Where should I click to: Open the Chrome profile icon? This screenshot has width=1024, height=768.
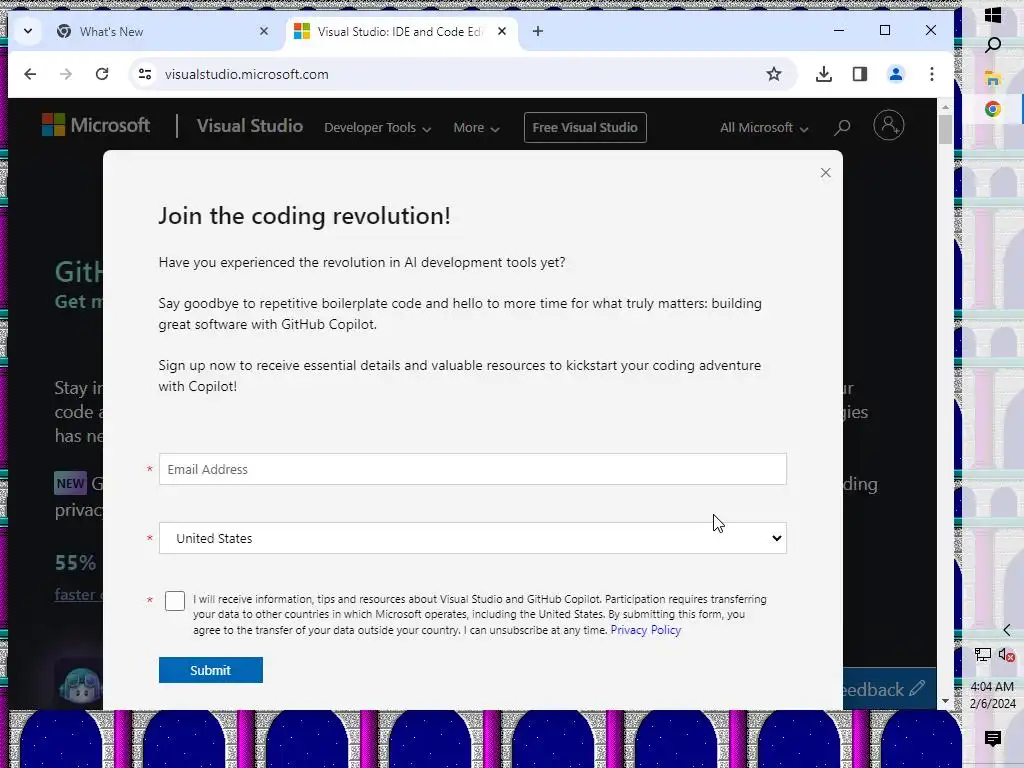tap(895, 74)
